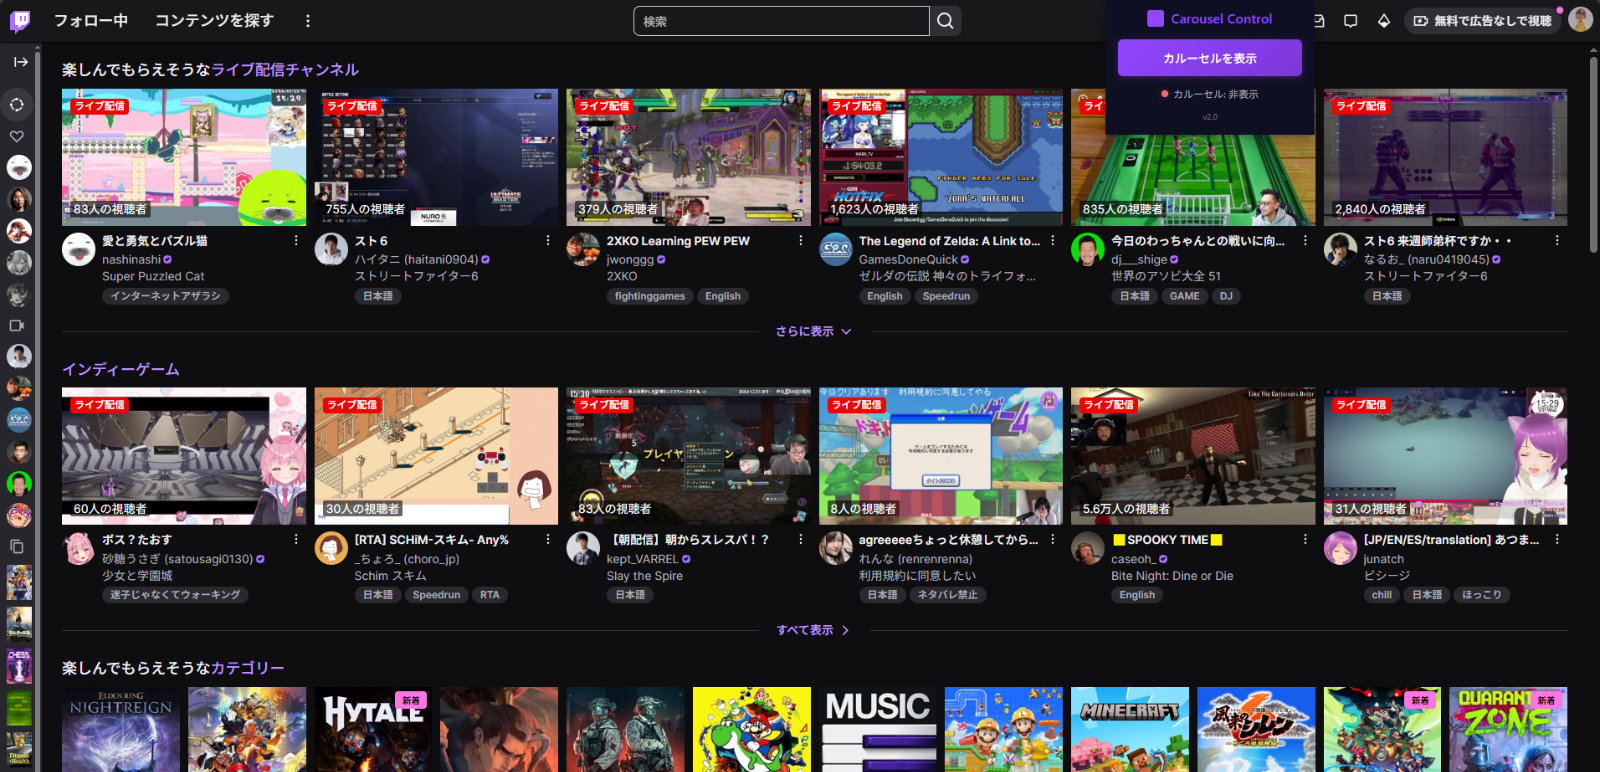Image resolution: width=1600 pixels, height=772 pixels.
Task: Open the user profile avatar menu
Action: pos(1580,20)
